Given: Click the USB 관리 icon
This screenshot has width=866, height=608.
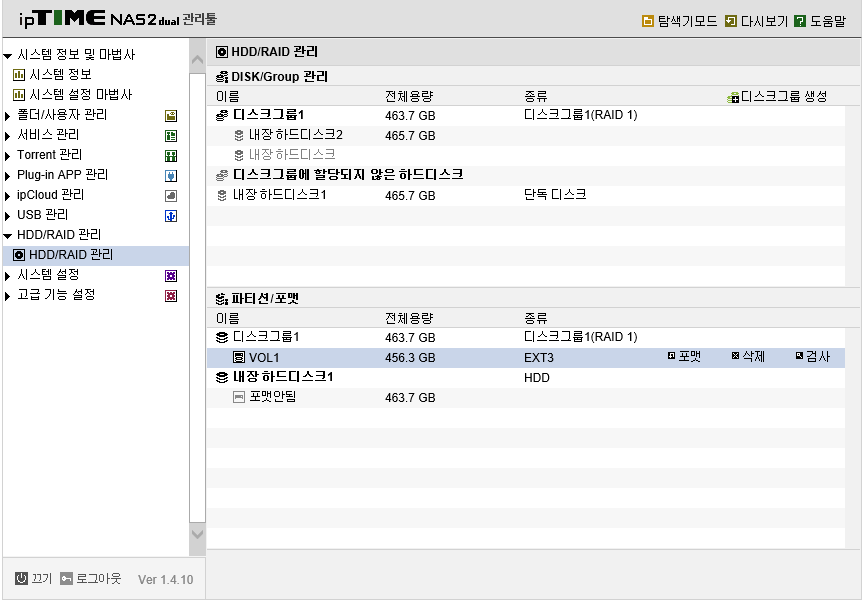Looking at the screenshot, I should pos(171,216).
